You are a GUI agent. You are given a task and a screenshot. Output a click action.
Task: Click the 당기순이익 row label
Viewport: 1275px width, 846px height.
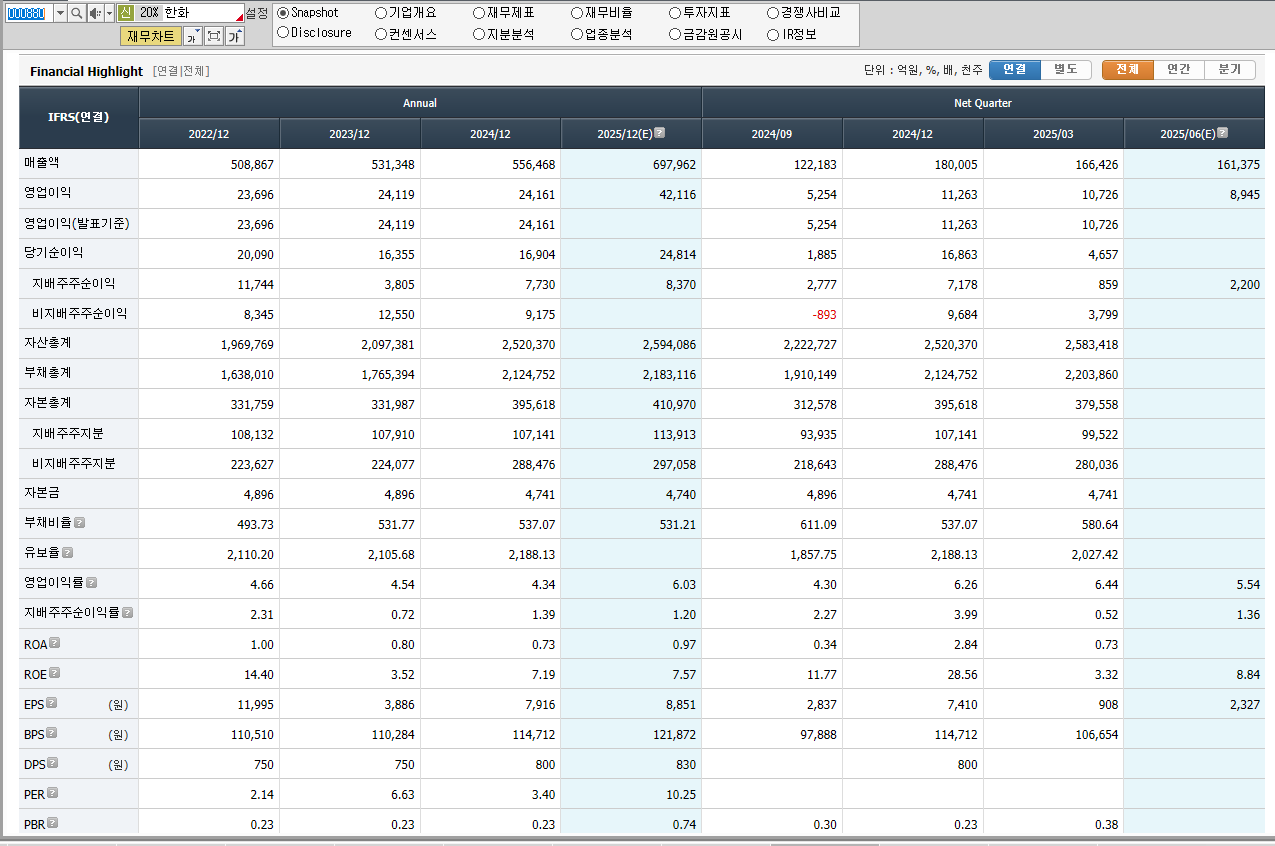(54, 252)
